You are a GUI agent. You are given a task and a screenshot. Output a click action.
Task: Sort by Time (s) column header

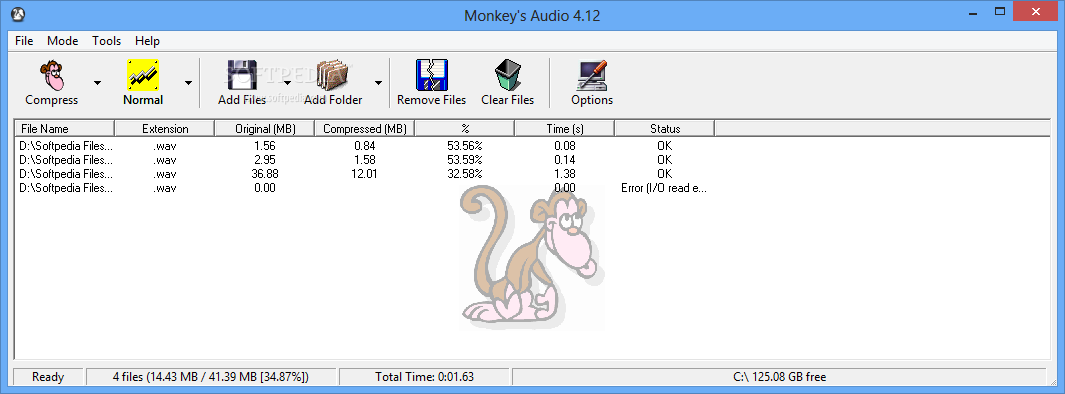(x=564, y=128)
